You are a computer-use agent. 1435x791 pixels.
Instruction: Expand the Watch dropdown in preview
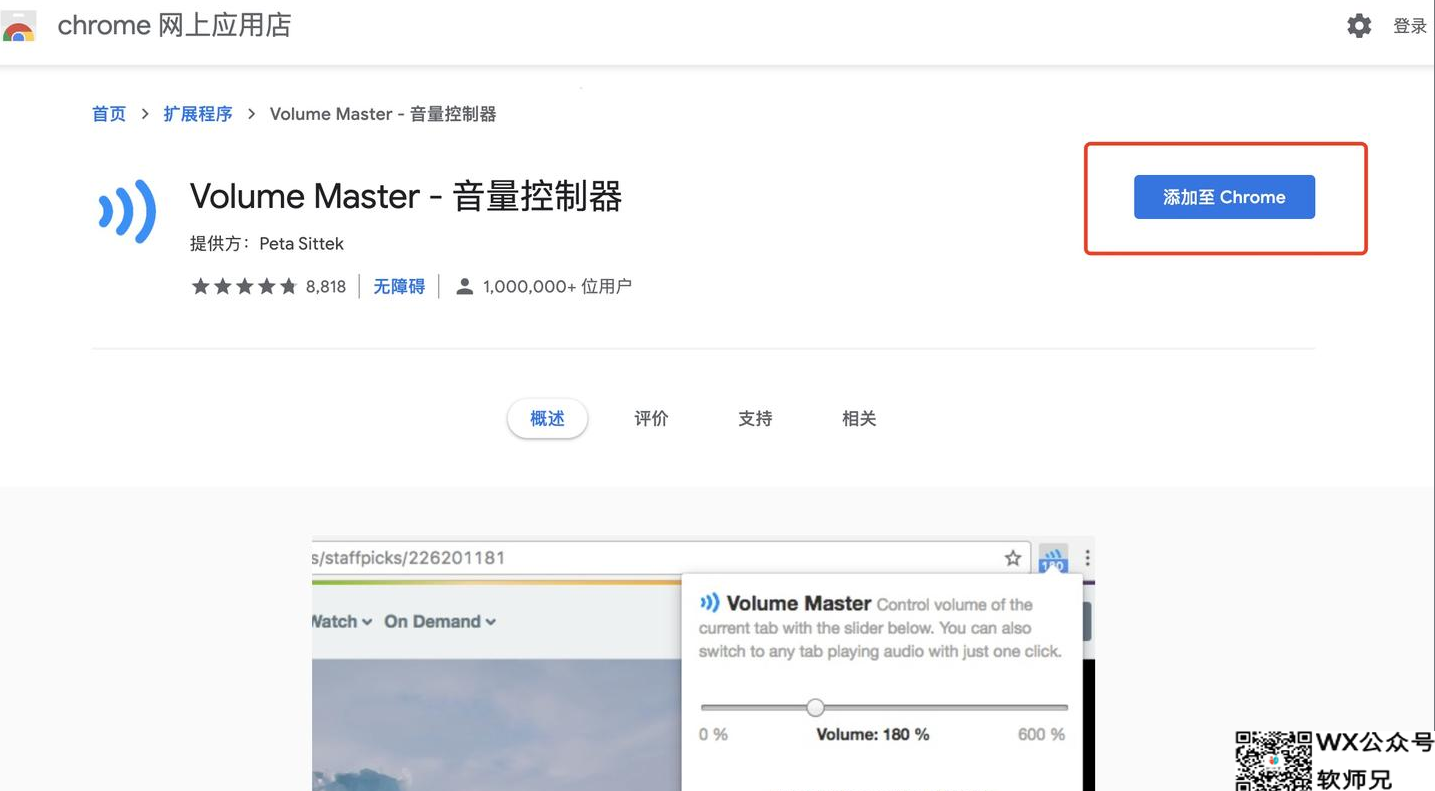coord(342,621)
